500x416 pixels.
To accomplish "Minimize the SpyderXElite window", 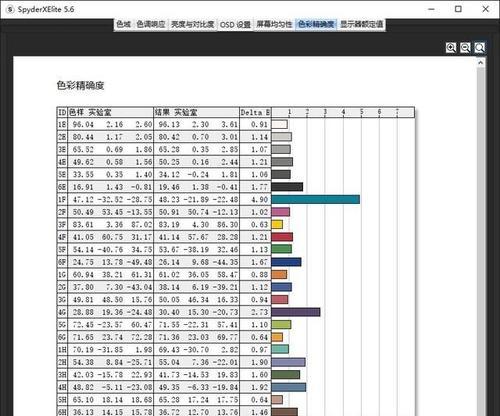I will click(431, 9).
